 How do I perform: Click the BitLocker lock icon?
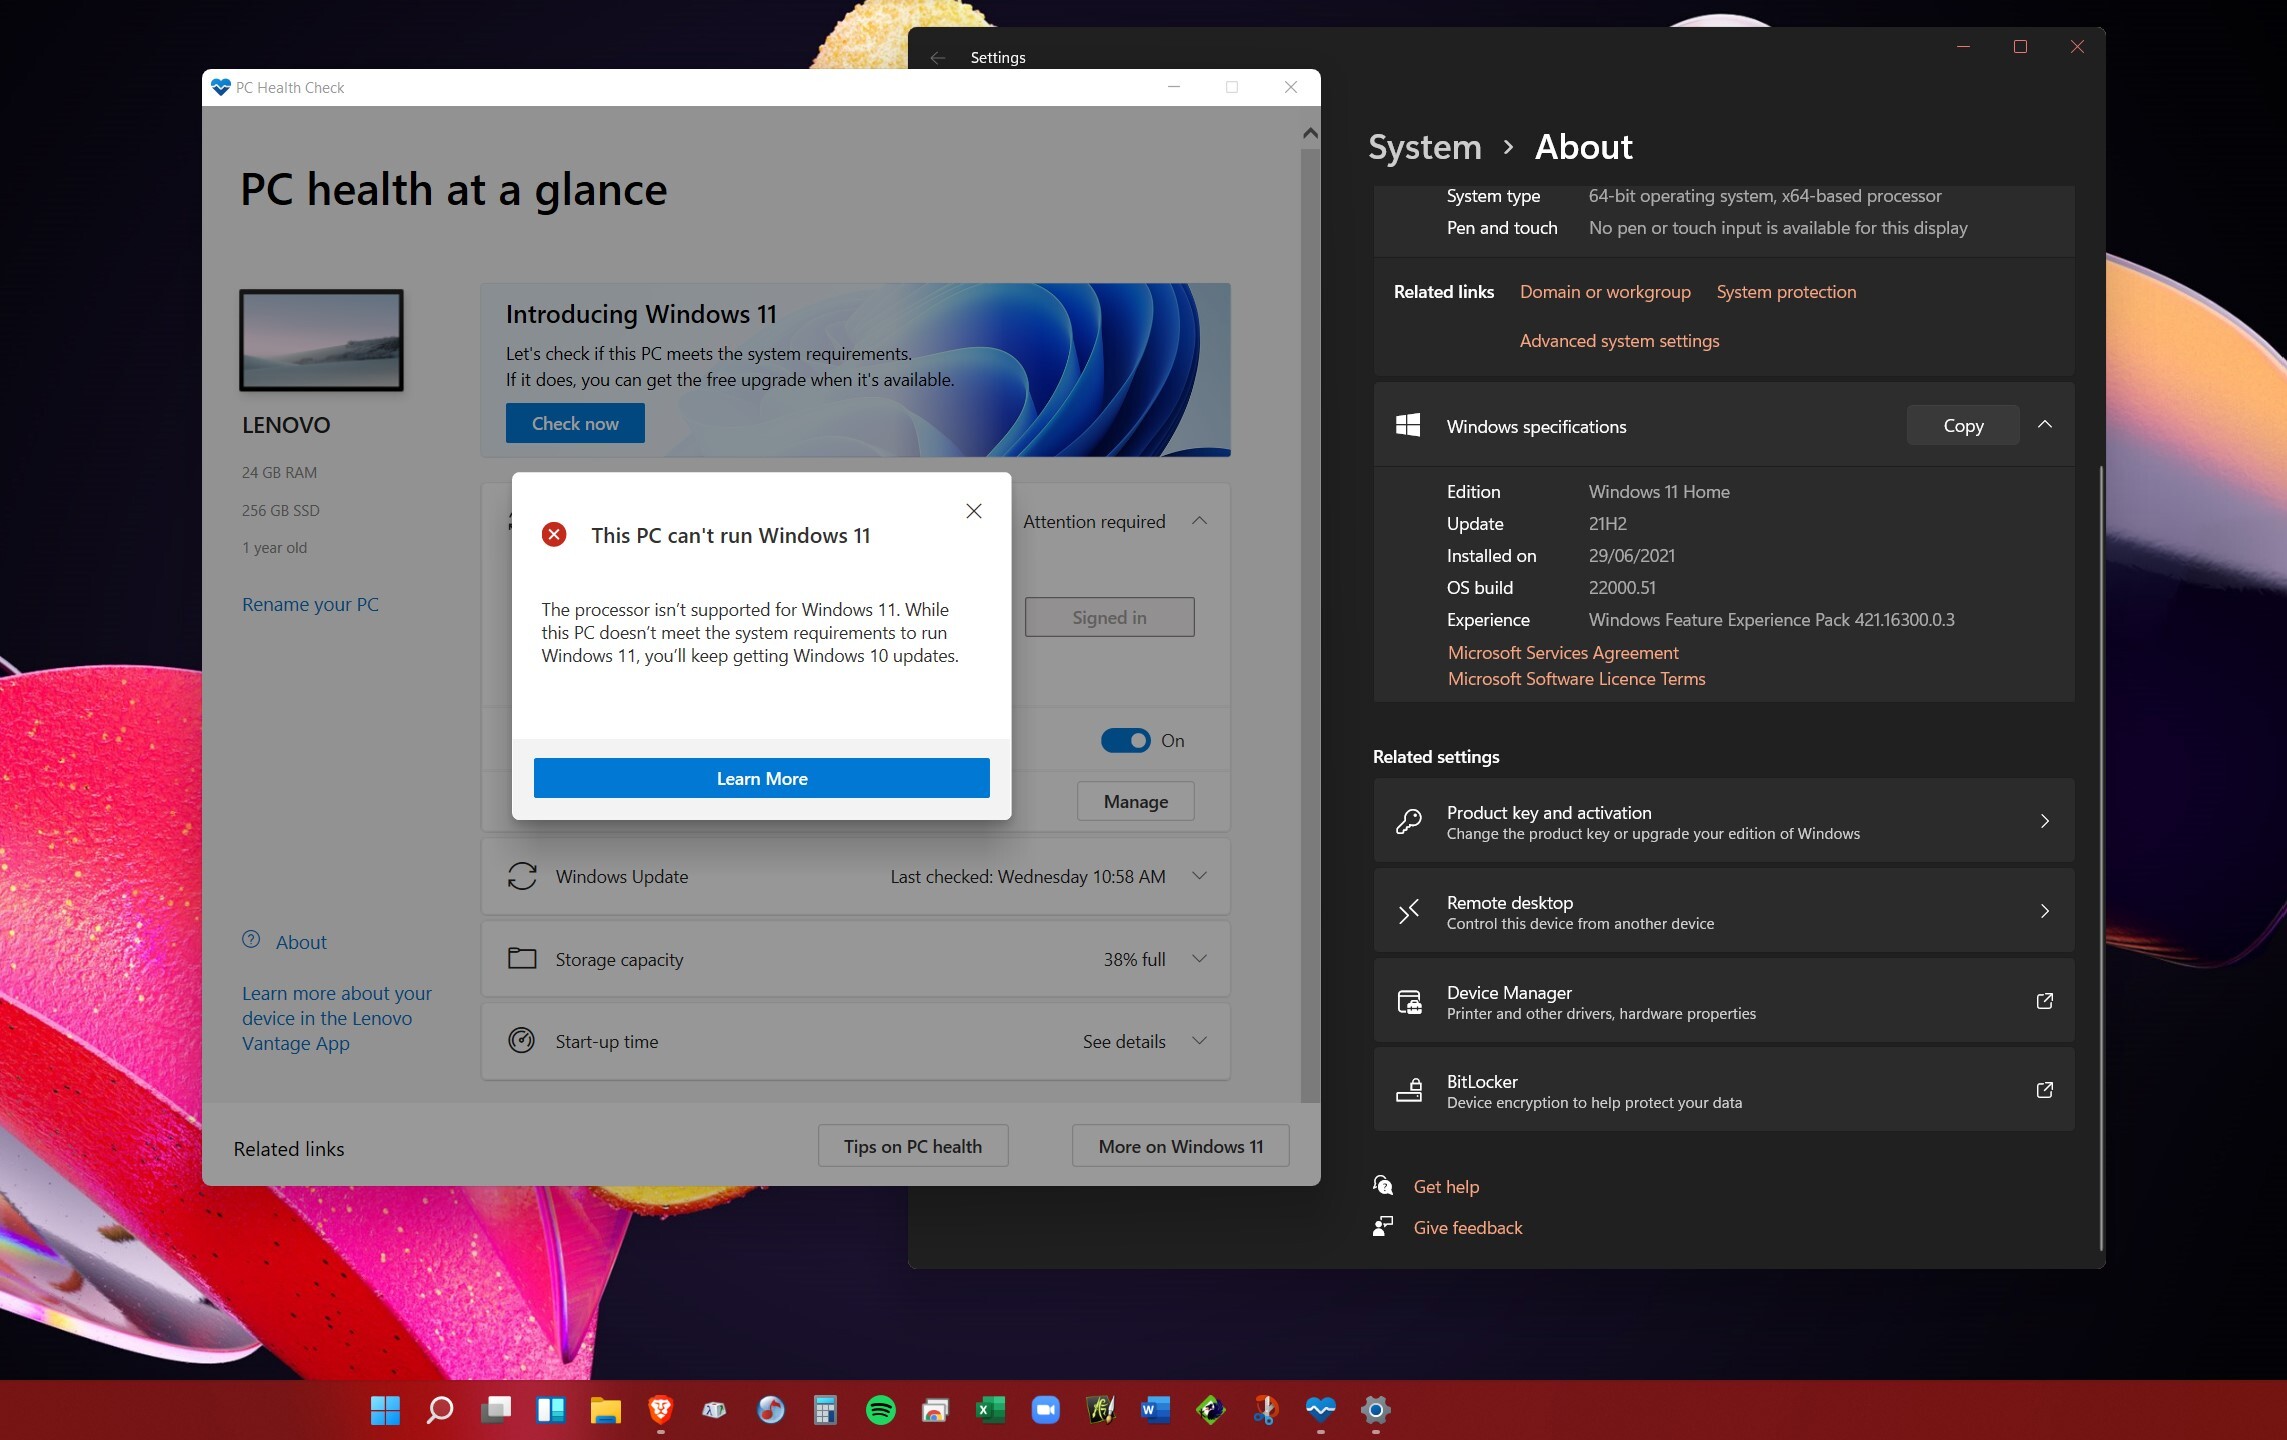pos(1409,1090)
